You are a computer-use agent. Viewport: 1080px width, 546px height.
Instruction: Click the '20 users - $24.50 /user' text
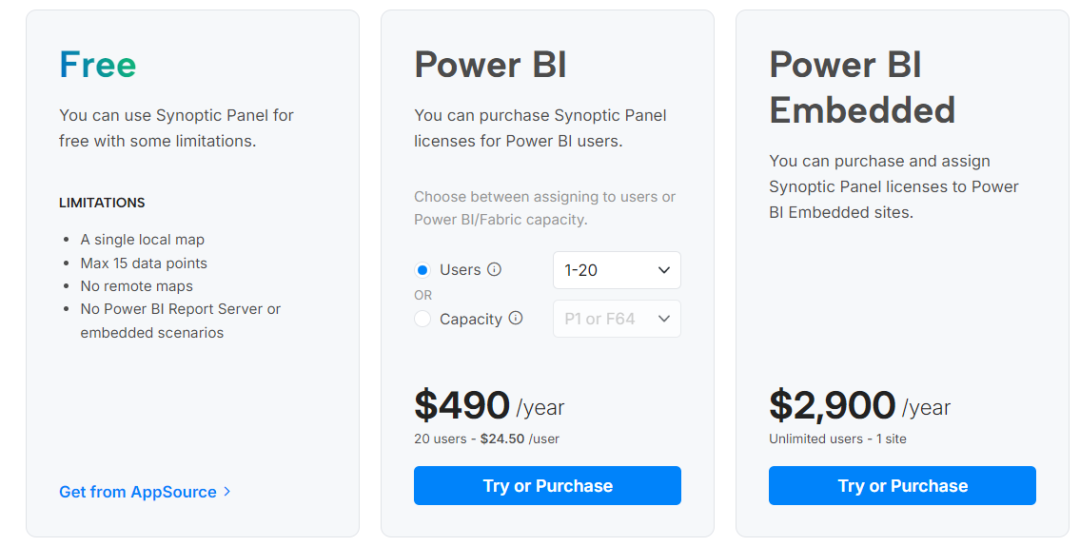tap(488, 439)
